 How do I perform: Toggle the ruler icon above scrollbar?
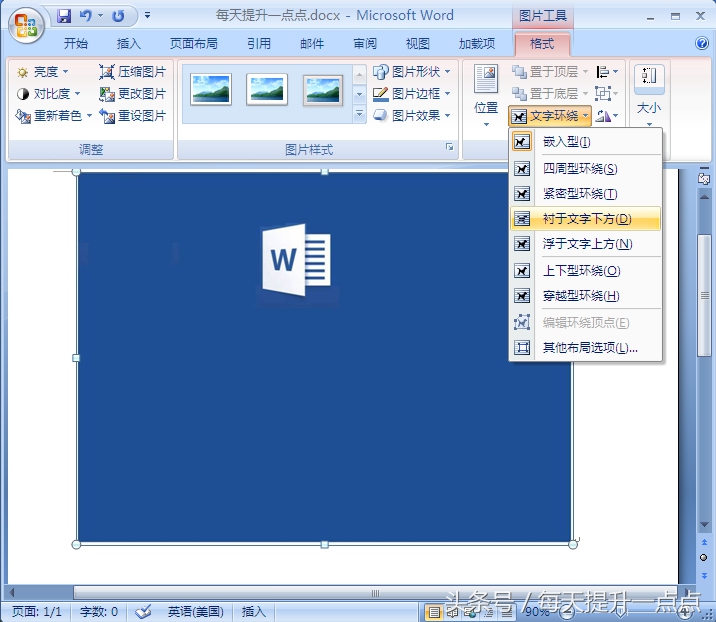point(704,179)
